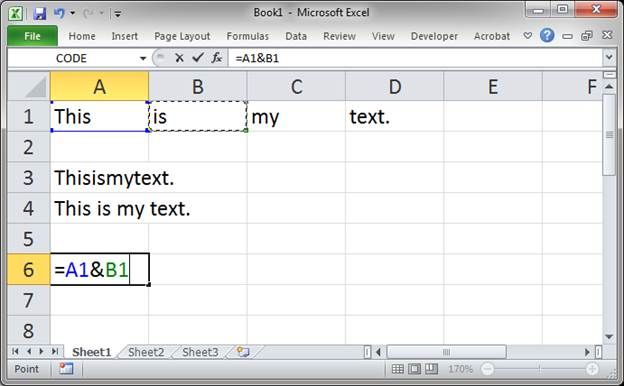Click the vertical scrollbar down arrow

tap(609, 337)
